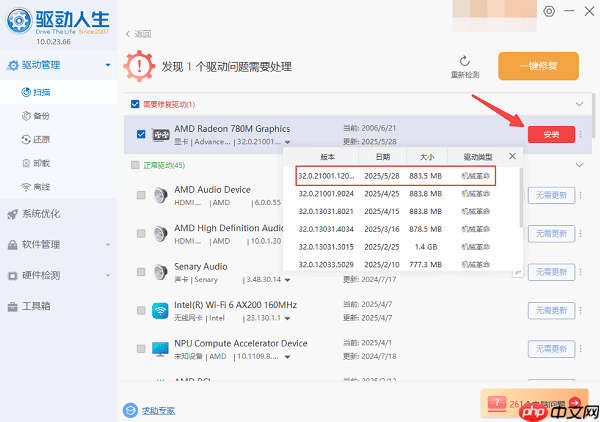Screen dimensions: 600x422
Task: Collapse the 需要修复驱动 section chevron
Action: pos(579,104)
